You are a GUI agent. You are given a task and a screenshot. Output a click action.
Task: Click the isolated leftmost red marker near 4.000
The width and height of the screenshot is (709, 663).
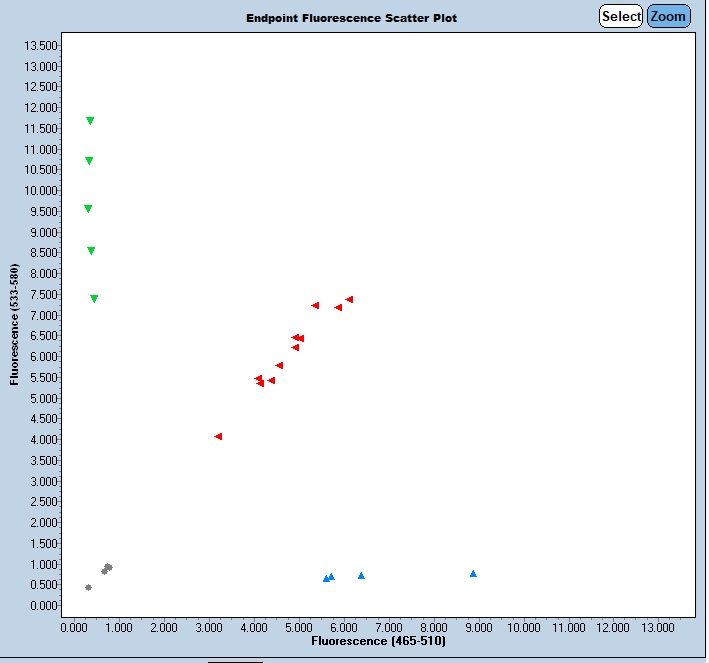pyautogui.click(x=218, y=436)
